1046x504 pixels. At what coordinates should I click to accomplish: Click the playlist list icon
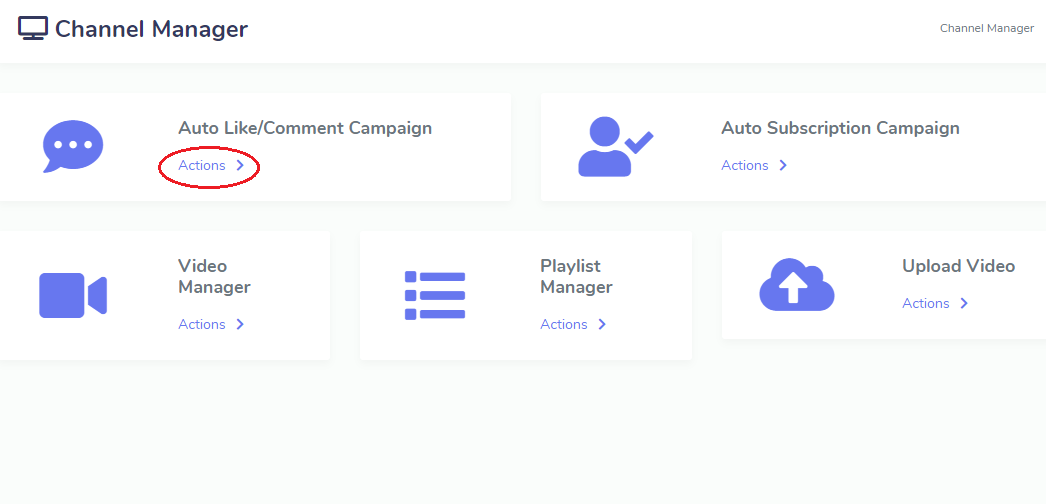tap(435, 295)
